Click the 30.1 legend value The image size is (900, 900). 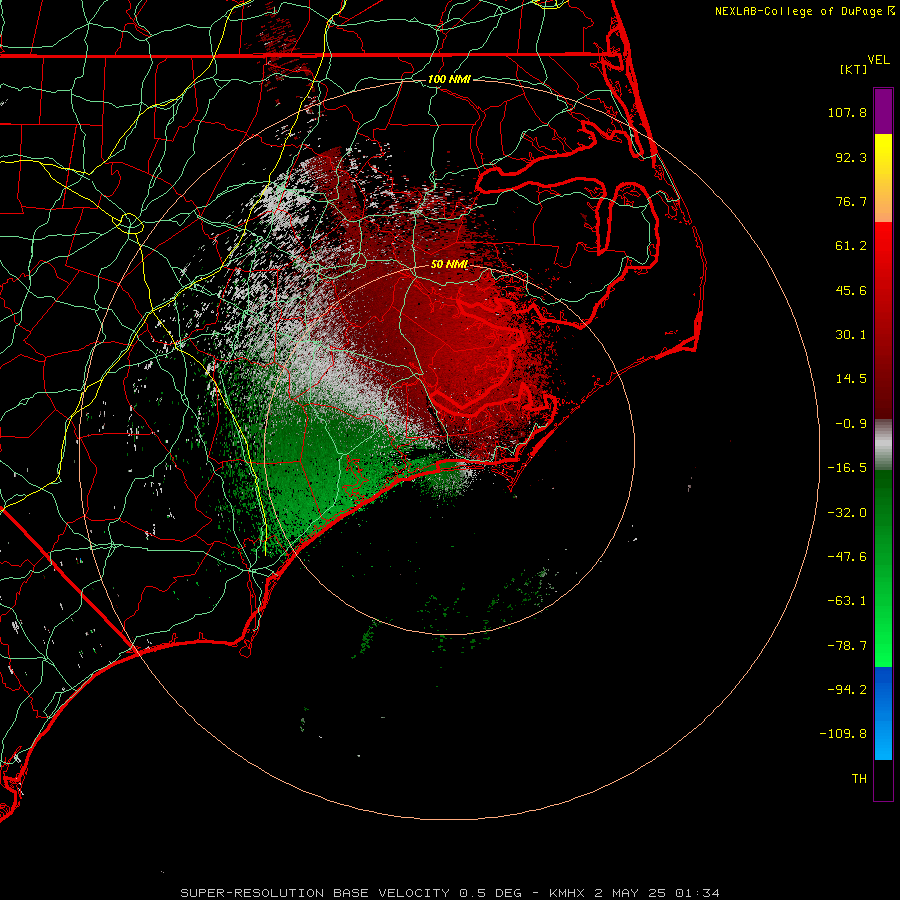(x=851, y=335)
